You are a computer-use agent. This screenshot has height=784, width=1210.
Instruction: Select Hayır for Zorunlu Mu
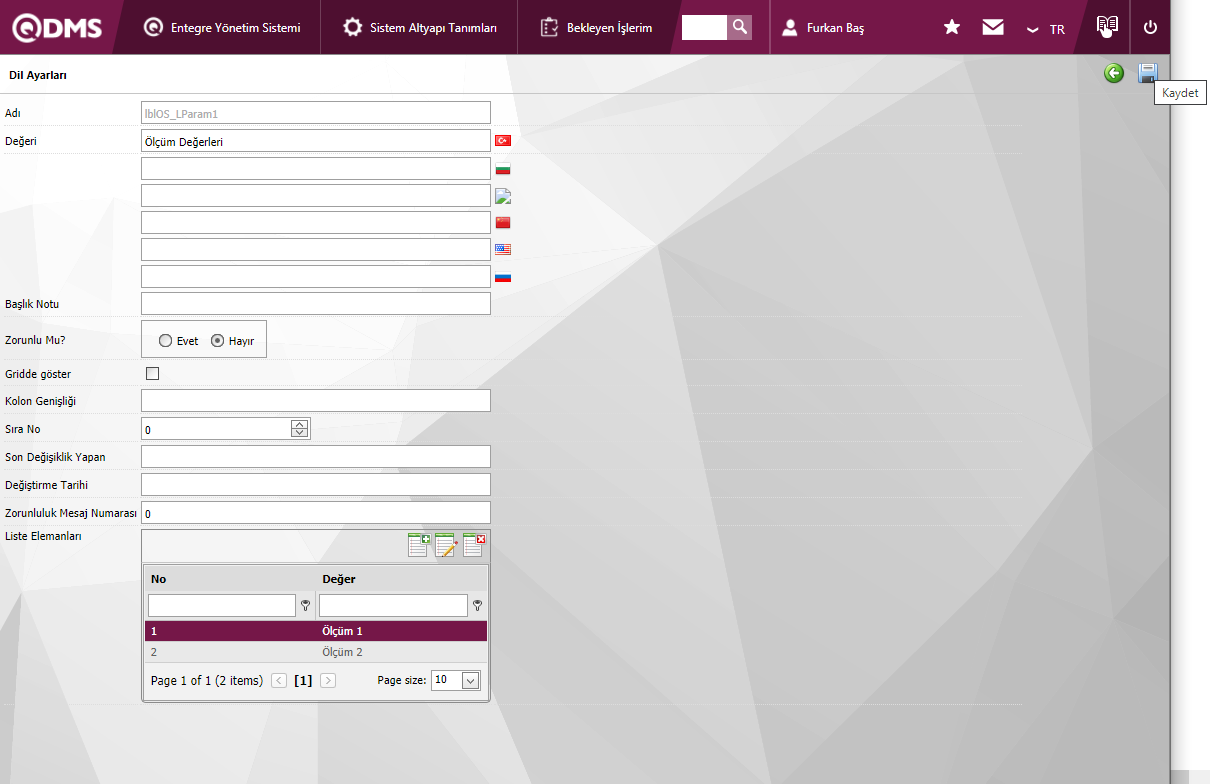(217, 341)
